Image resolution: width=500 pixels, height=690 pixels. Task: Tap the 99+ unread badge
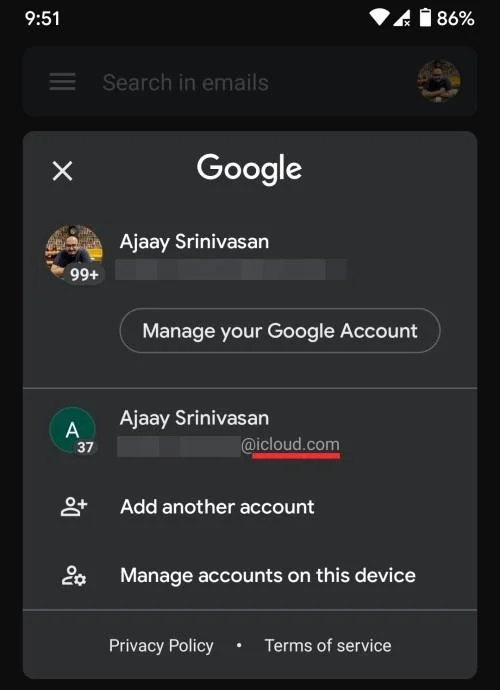point(84,275)
